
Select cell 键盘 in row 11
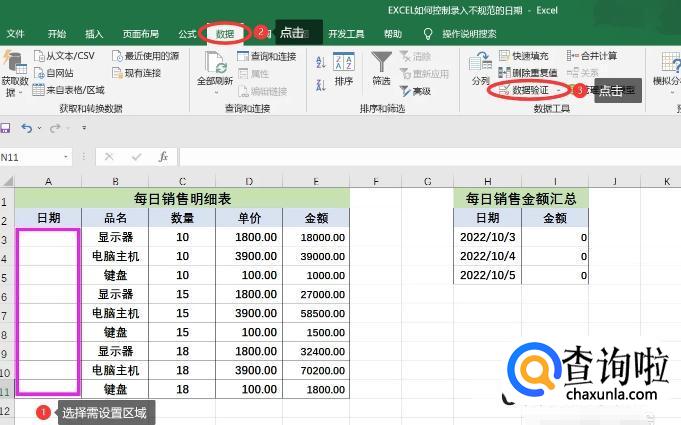click(115, 389)
